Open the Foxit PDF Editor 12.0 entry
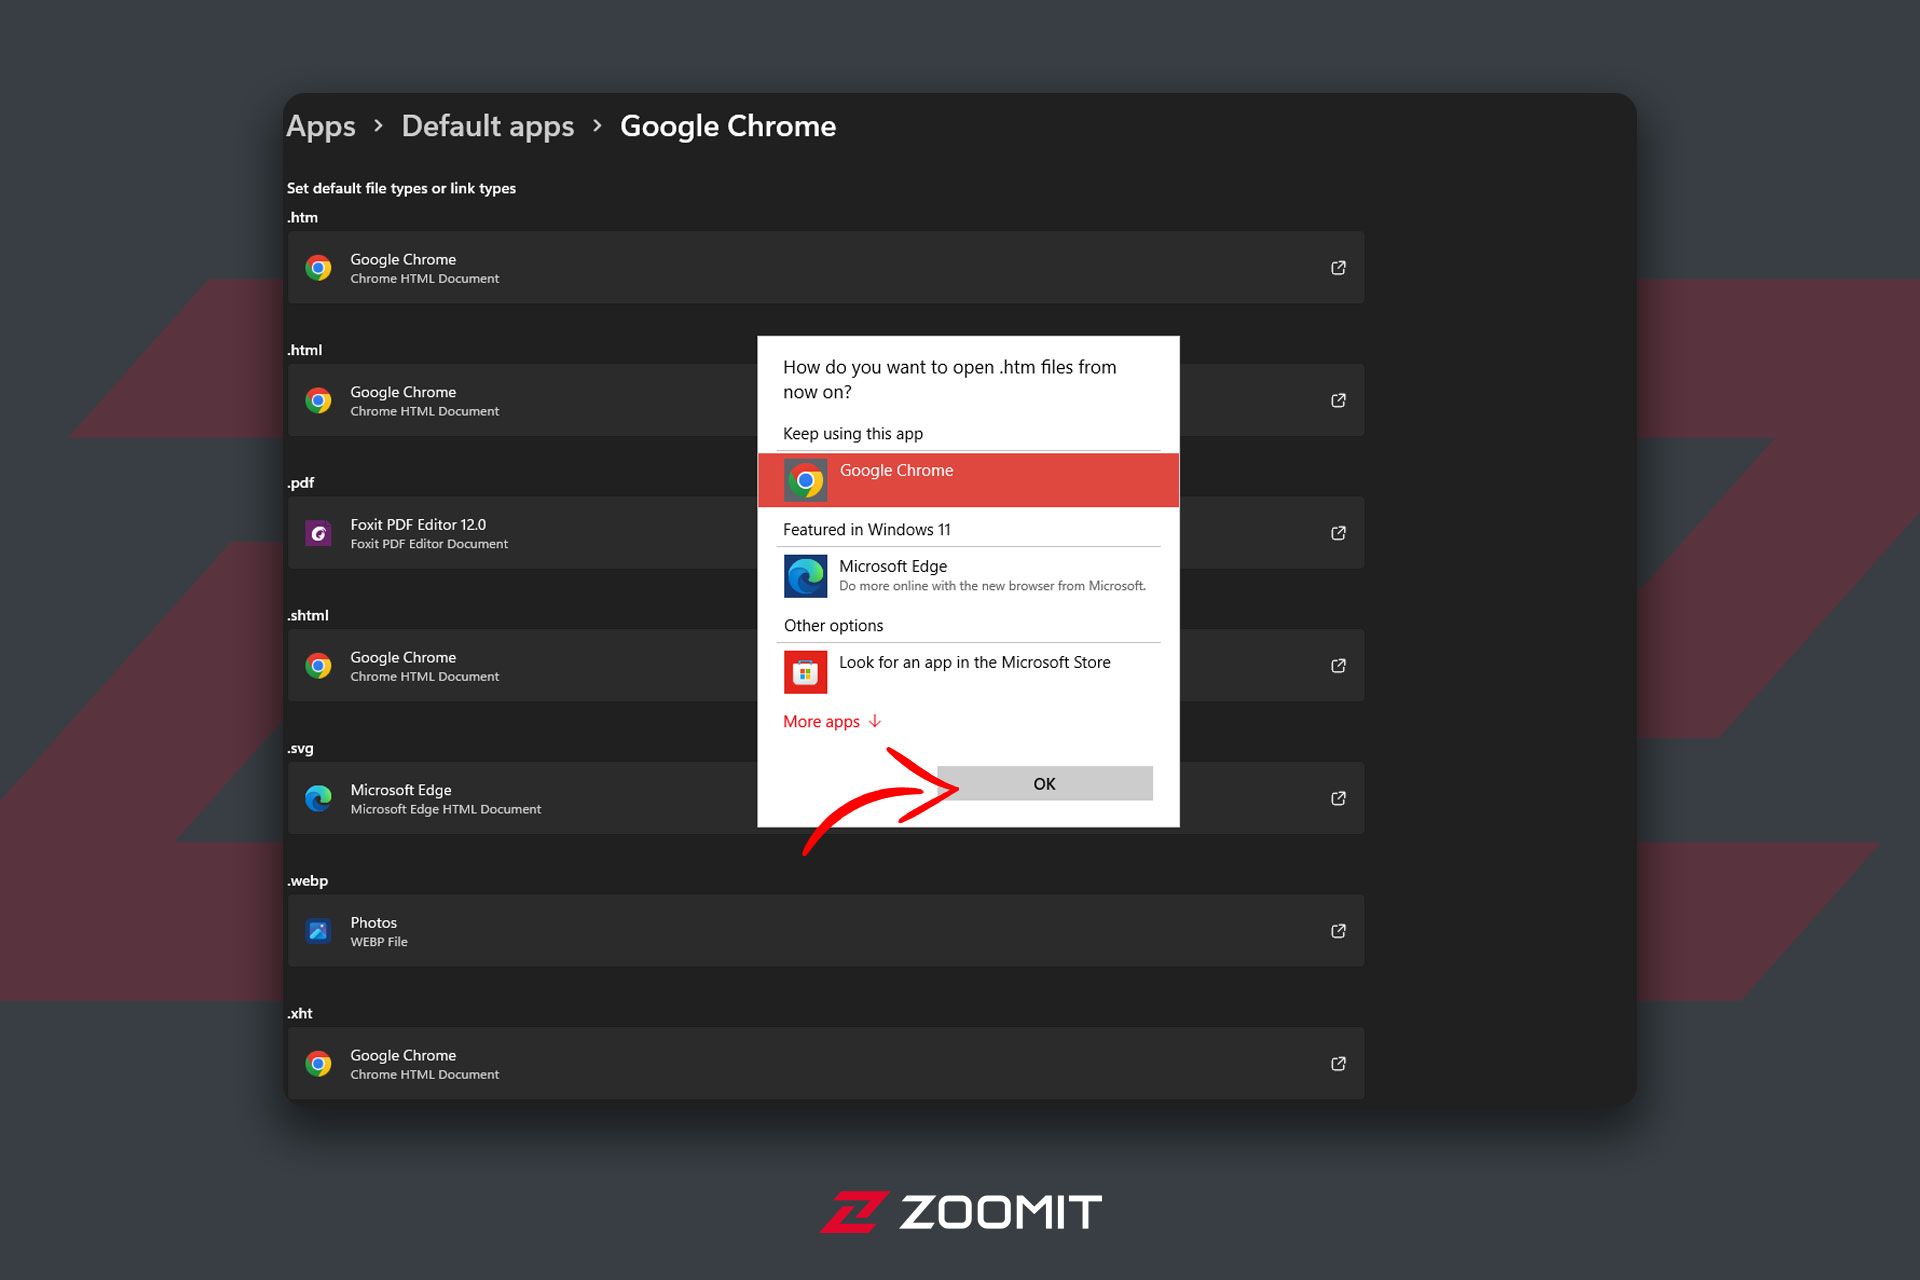The width and height of the screenshot is (1920, 1280). point(826,533)
